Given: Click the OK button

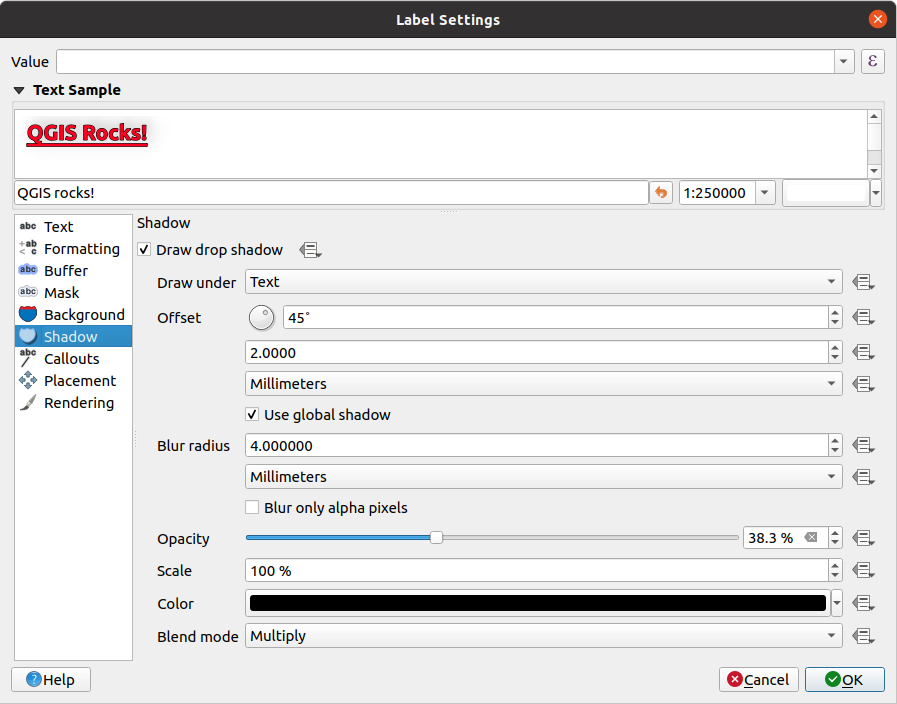Looking at the screenshot, I should point(844,680).
